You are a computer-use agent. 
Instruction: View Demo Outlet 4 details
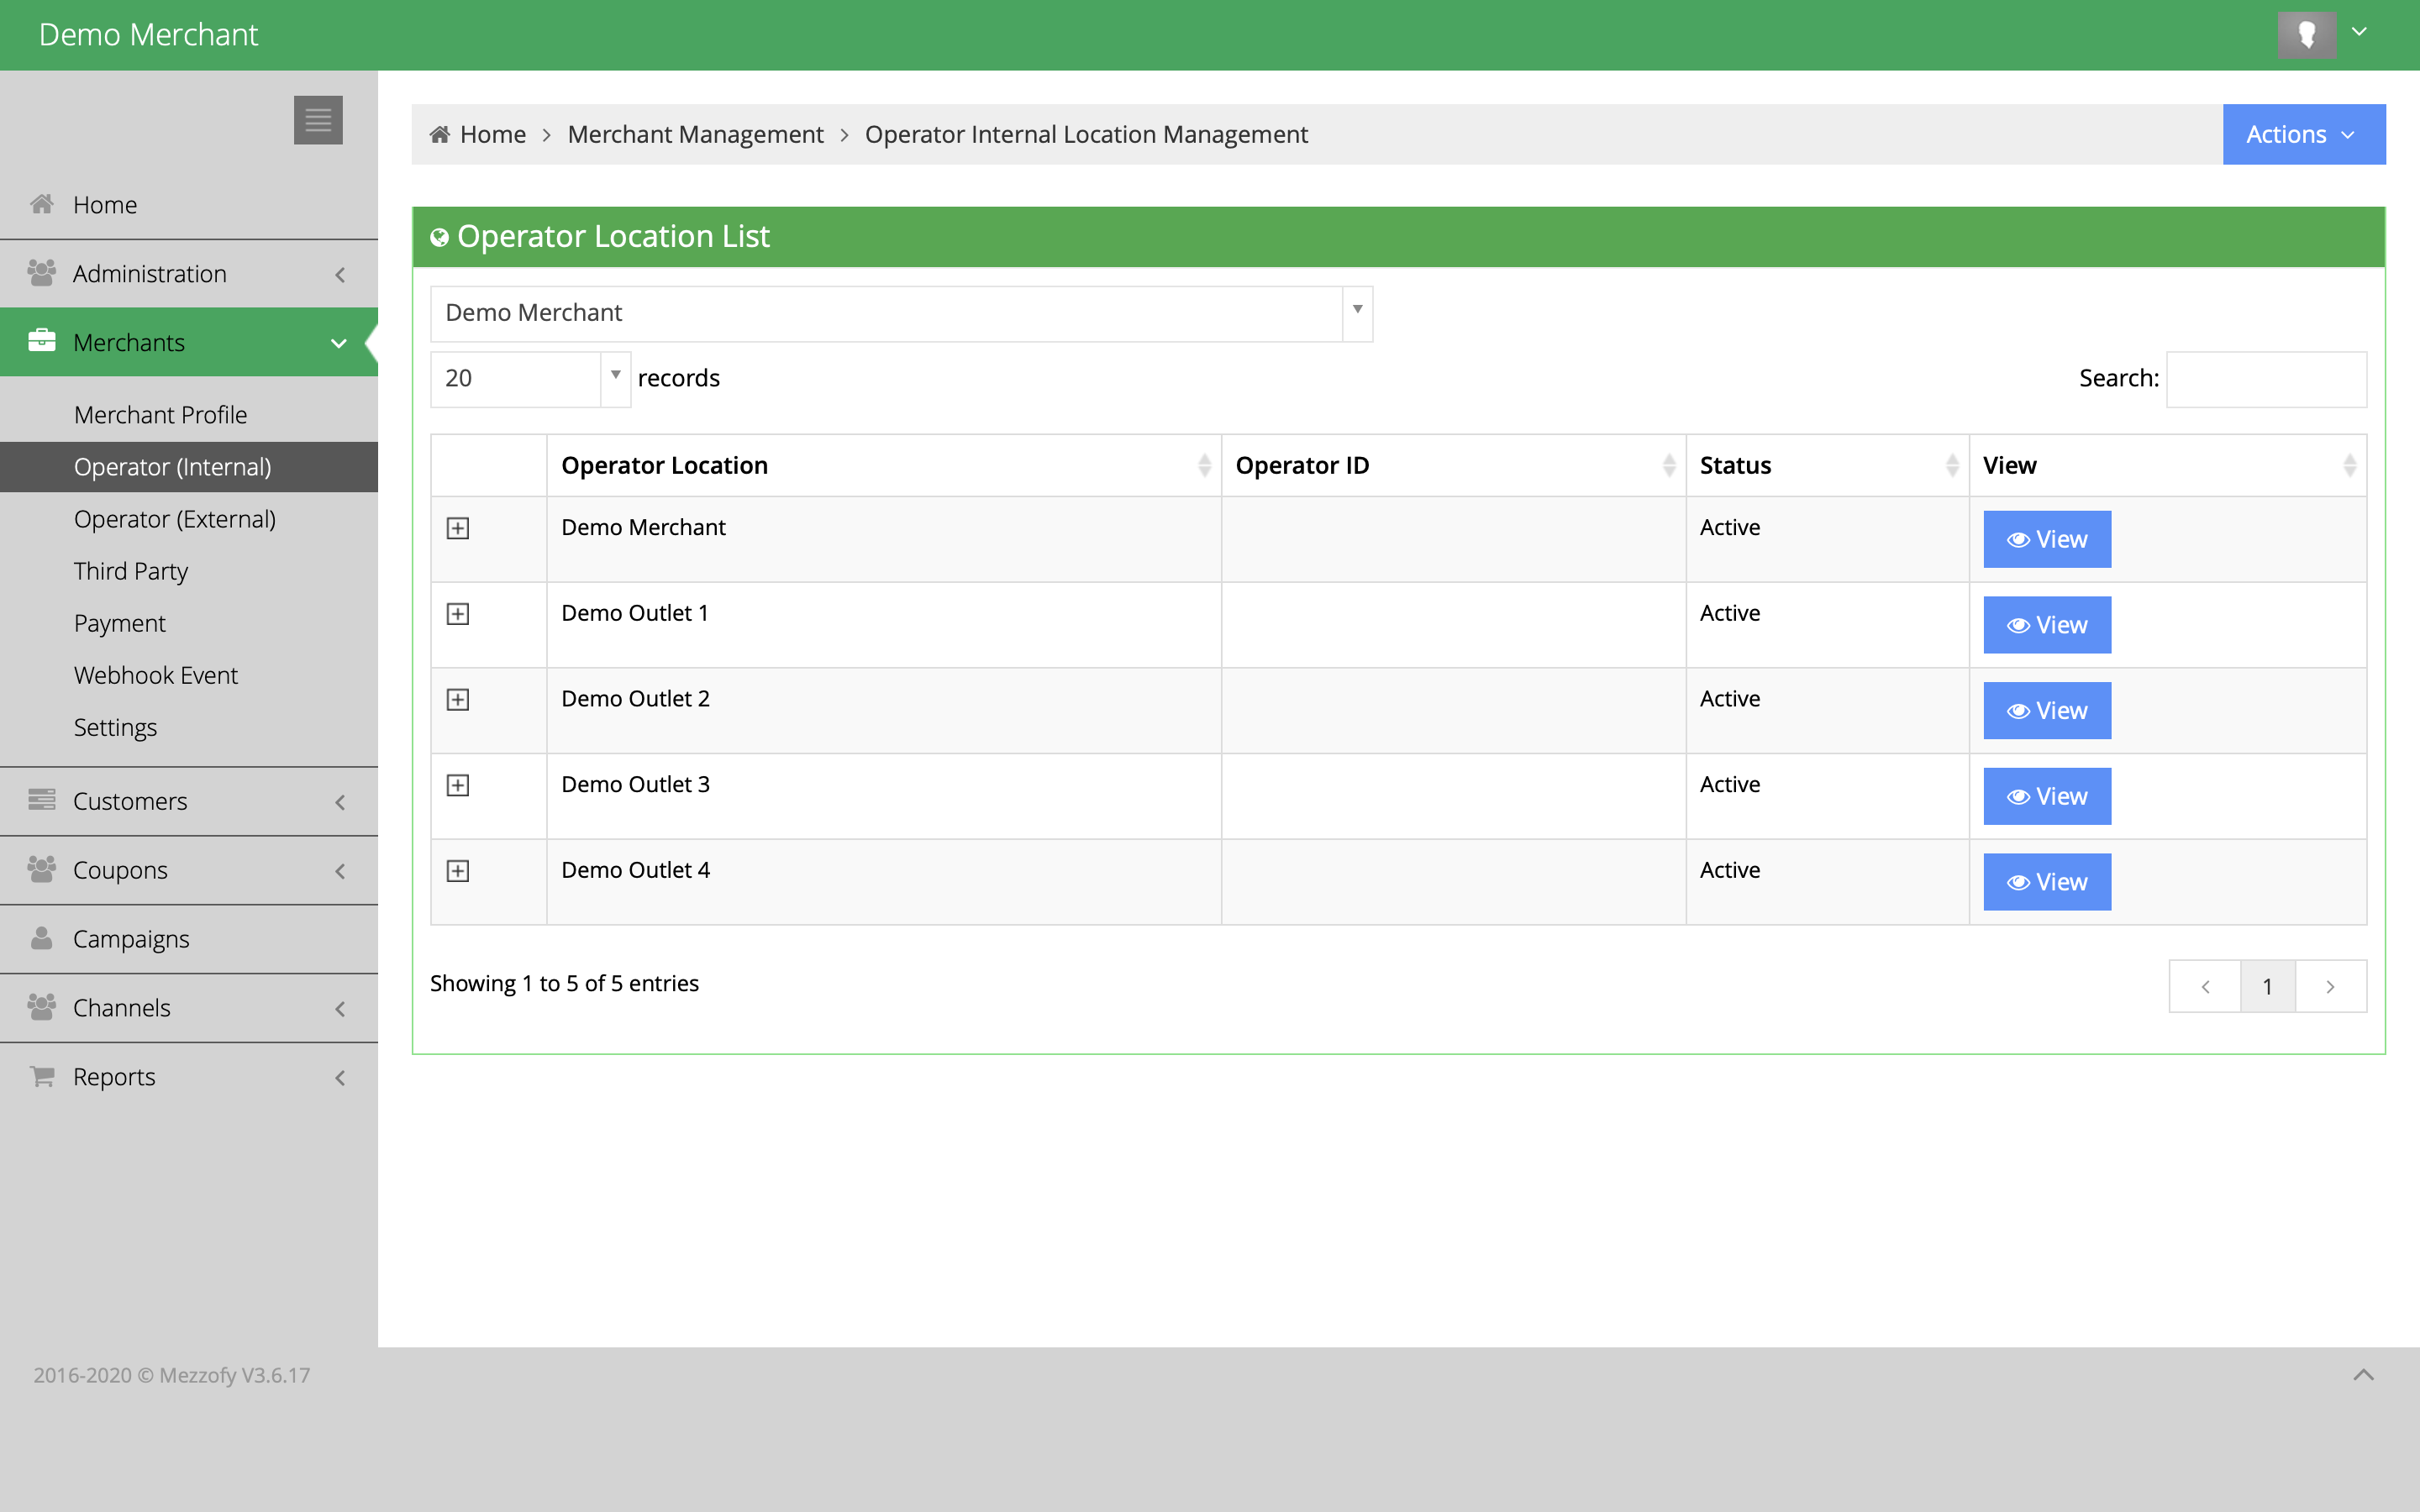point(2046,882)
